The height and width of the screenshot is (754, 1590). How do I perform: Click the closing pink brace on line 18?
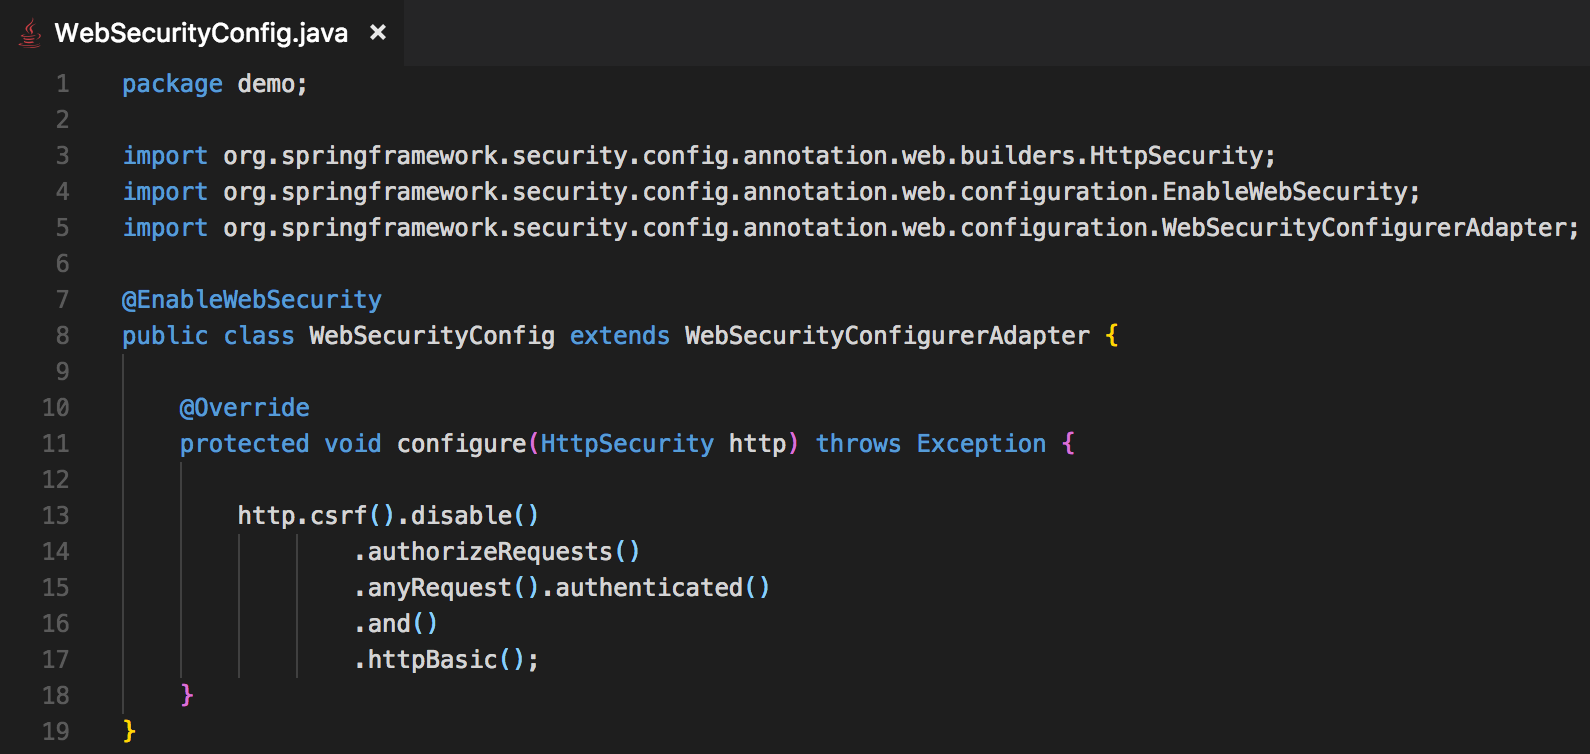[x=187, y=695]
